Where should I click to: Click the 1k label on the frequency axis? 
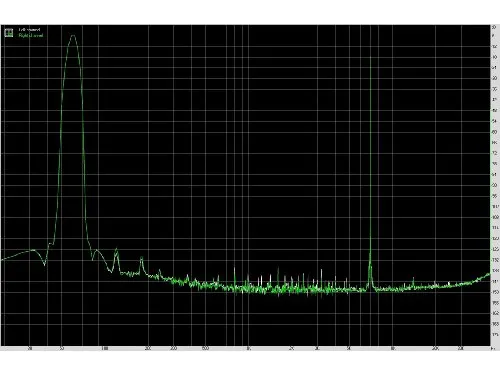tap(249, 349)
